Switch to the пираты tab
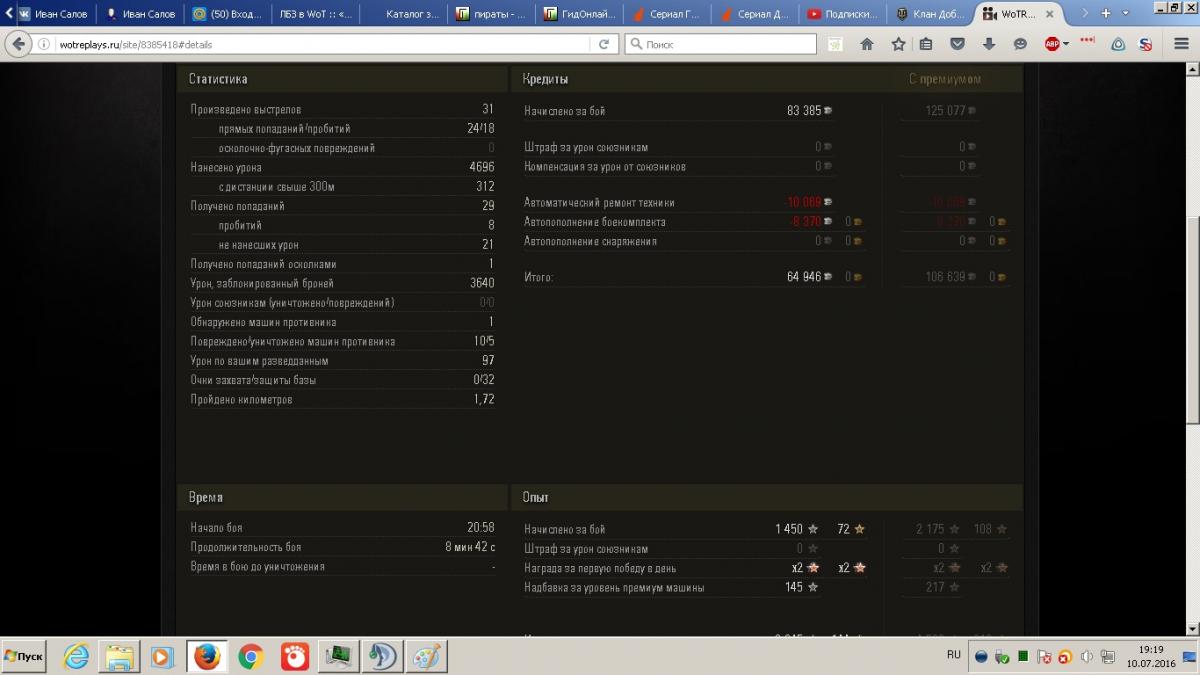 point(491,14)
